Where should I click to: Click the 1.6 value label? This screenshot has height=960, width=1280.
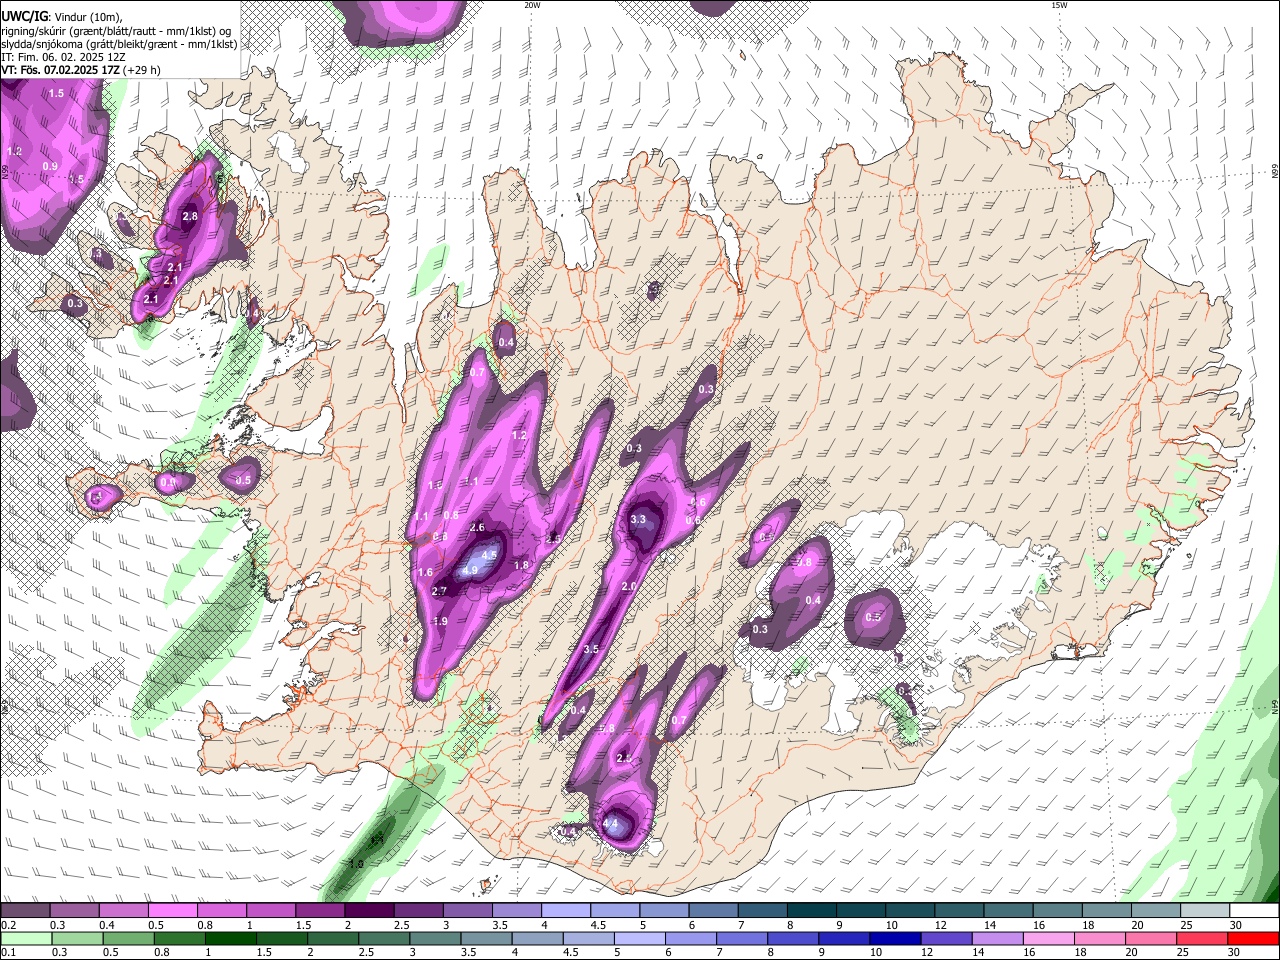(x=425, y=573)
